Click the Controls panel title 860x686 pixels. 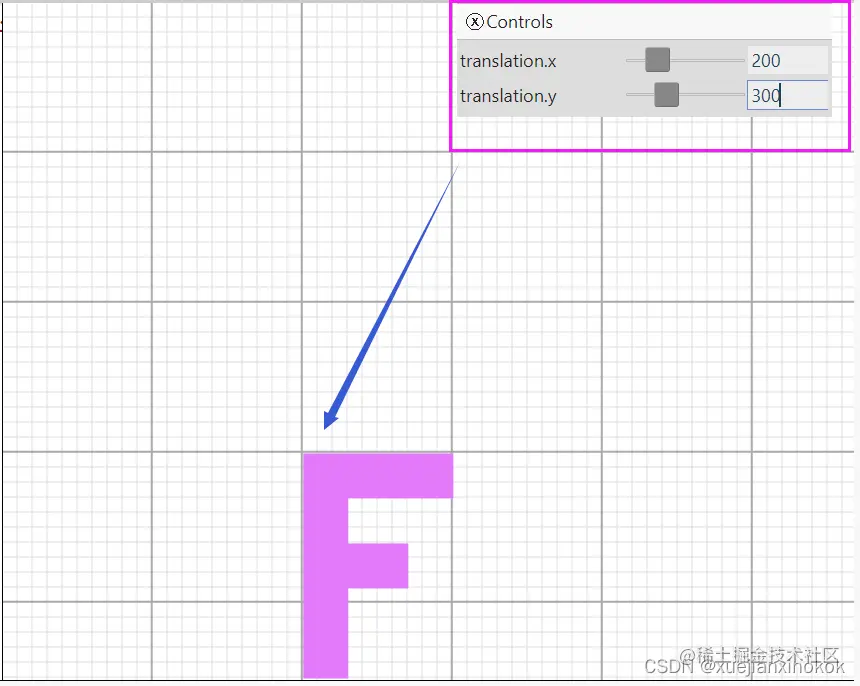pyautogui.click(x=519, y=22)
